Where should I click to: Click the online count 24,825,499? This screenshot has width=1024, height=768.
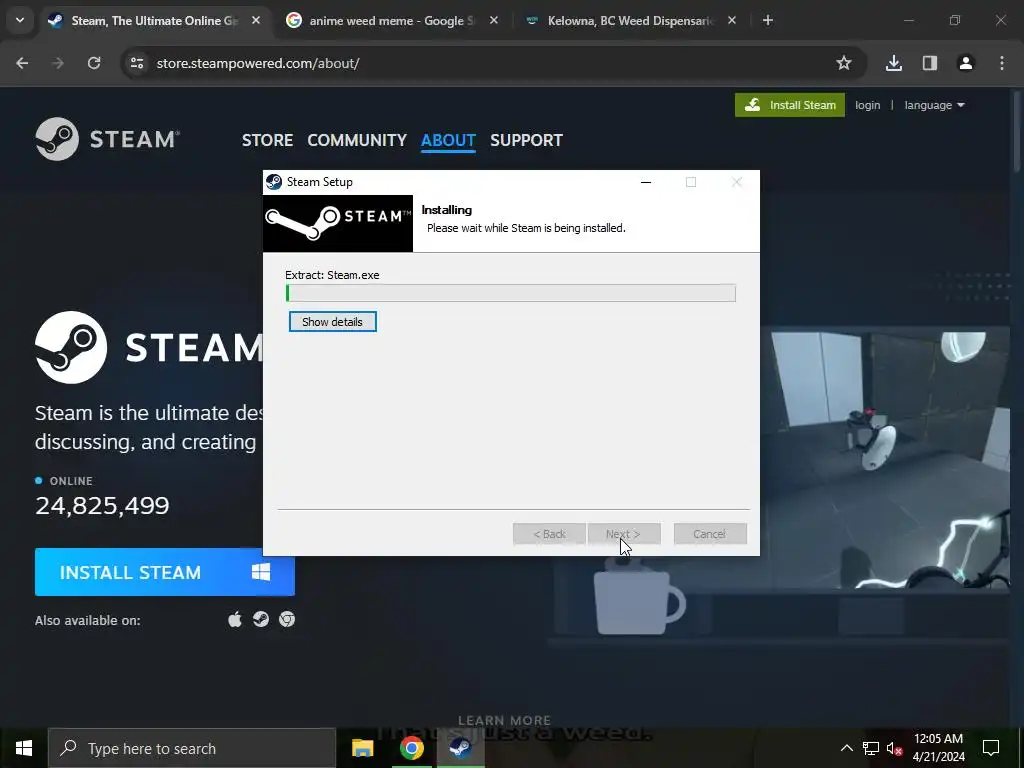(103, 505)
